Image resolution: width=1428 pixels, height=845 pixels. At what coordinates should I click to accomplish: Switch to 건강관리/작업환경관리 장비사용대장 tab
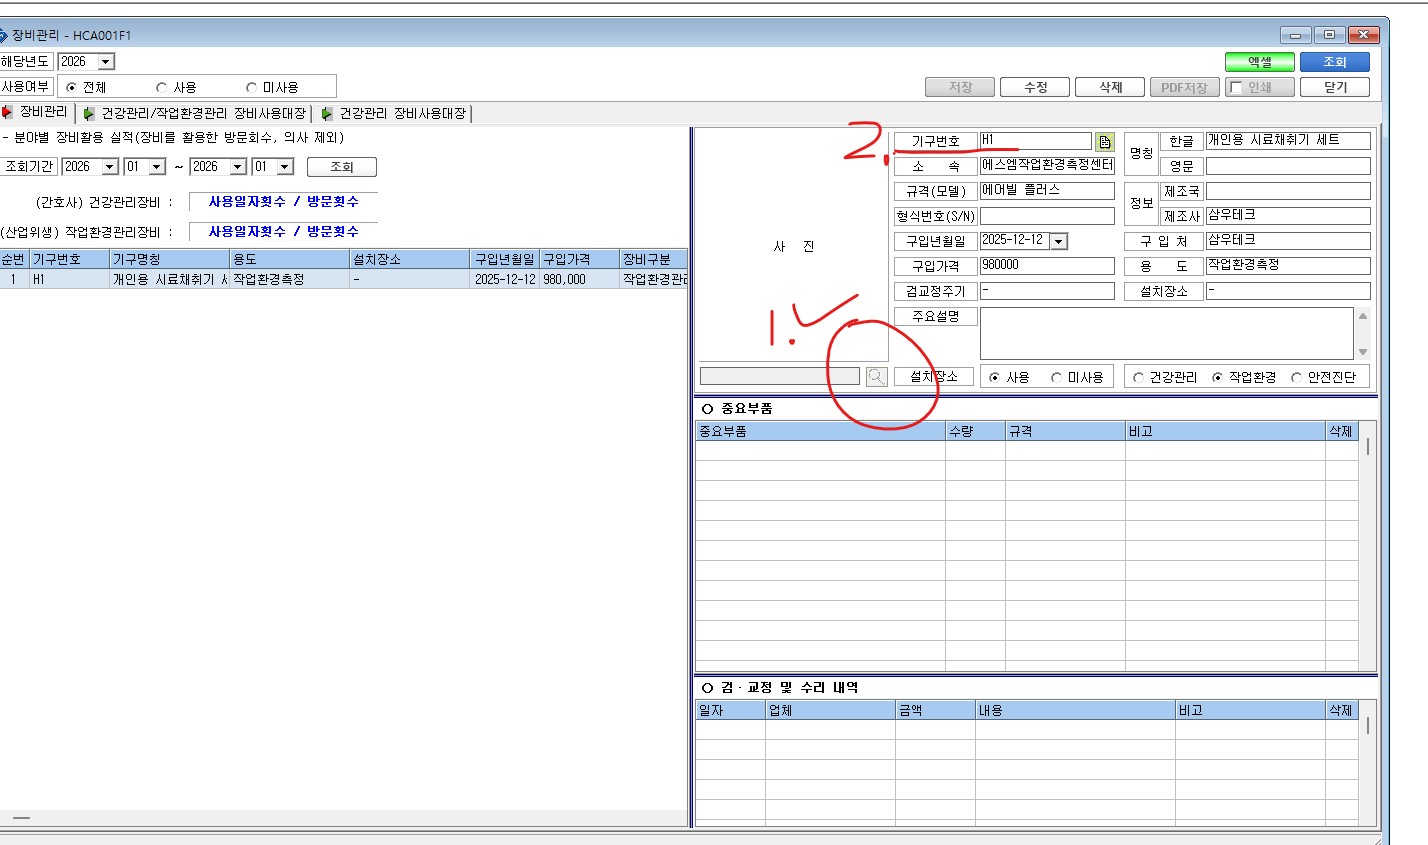pyautogui.click(x=195, y=114)
